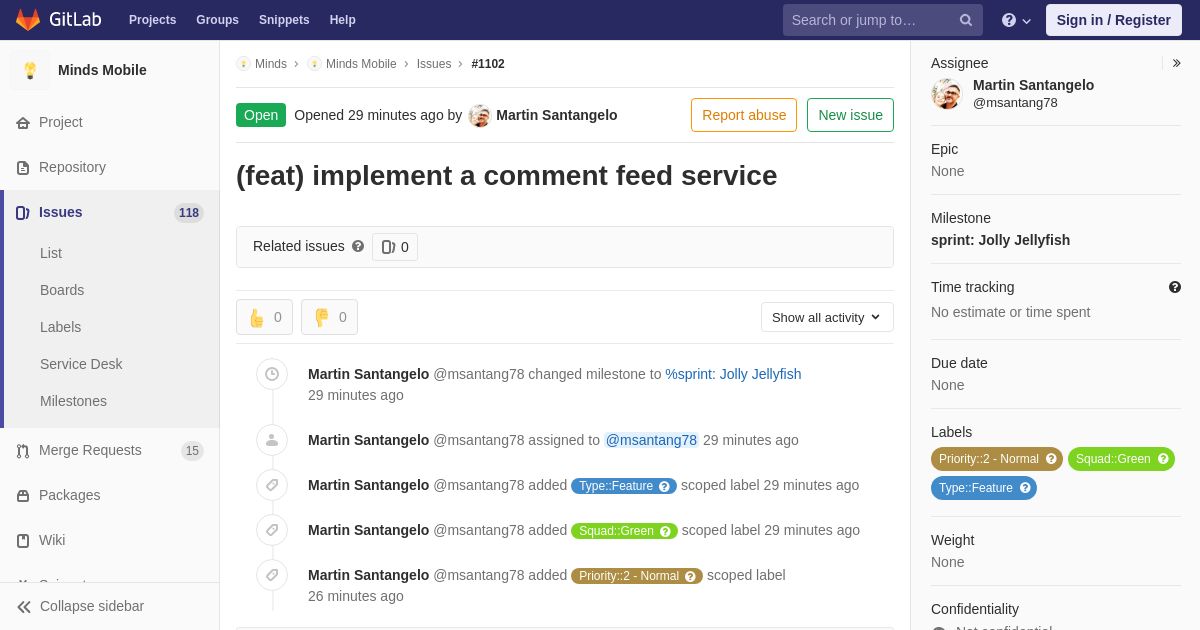Click the @msantang78 mention link
Screen dimensions: 1200x630
651,440
